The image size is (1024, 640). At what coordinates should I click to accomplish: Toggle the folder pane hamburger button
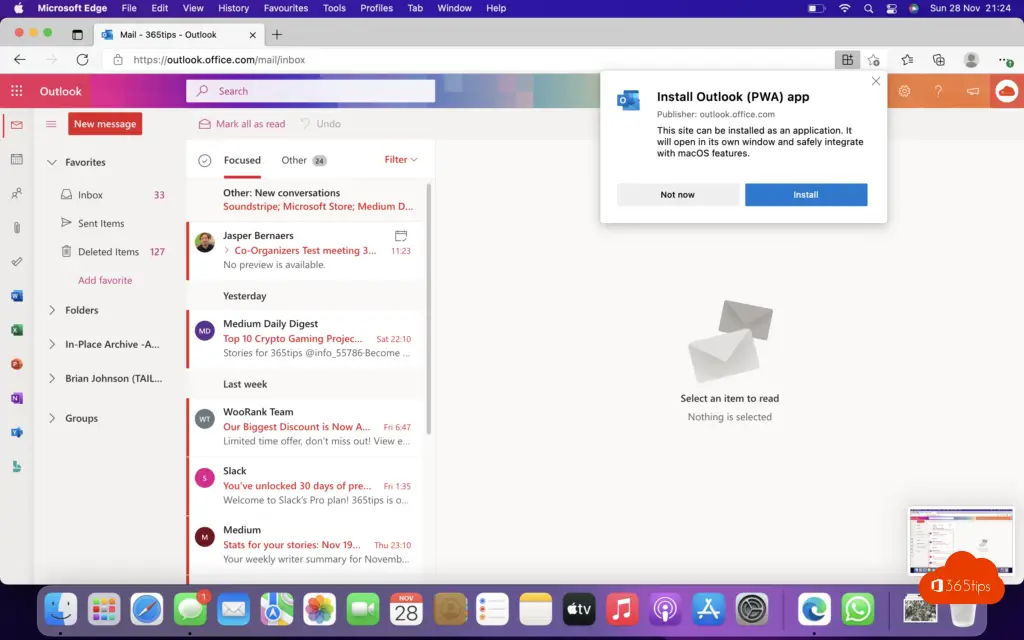(x=51, y=124)
